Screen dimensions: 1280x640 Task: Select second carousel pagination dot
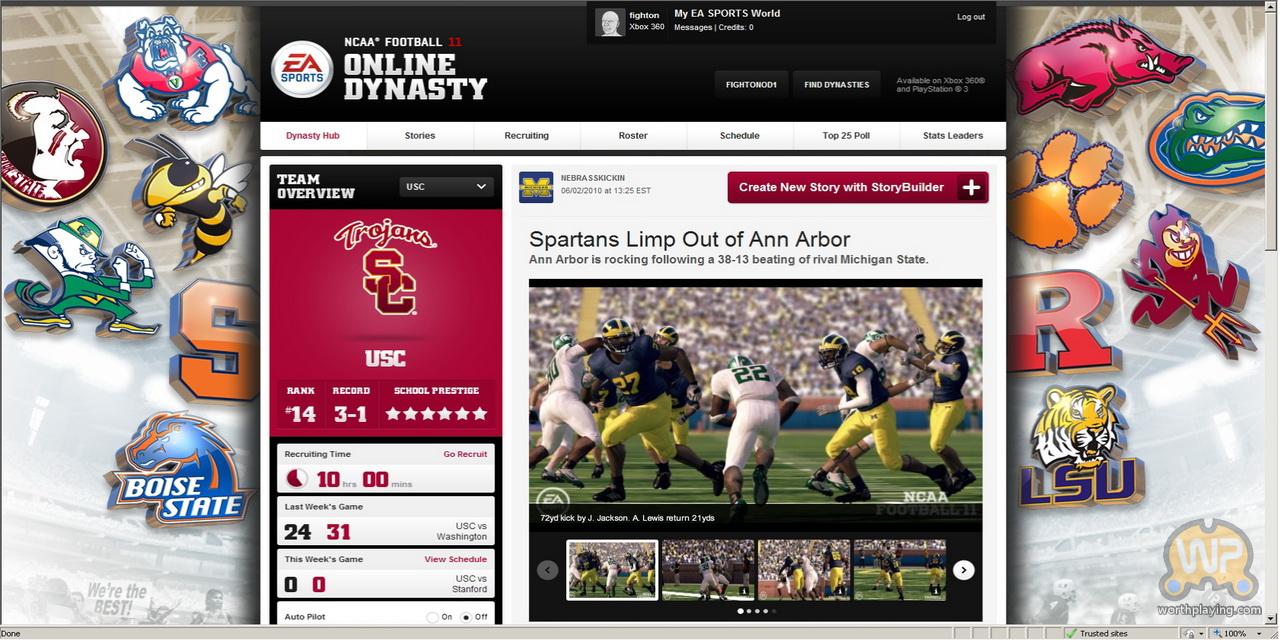click(x=748, y=610)
